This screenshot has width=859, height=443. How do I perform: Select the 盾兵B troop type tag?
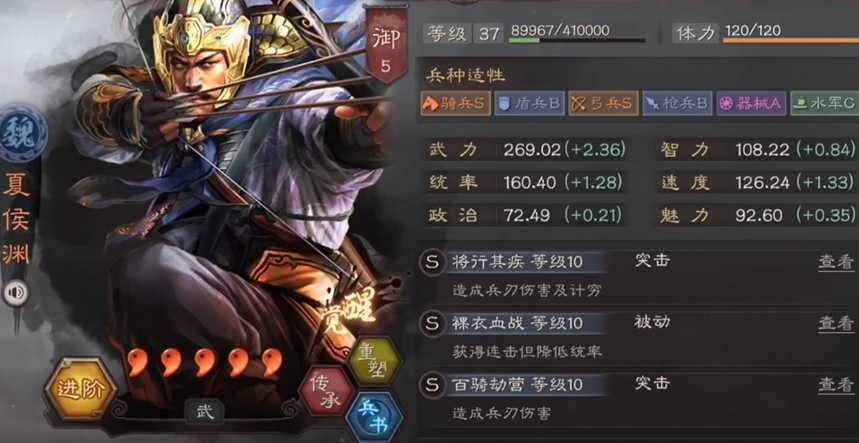pyautogui.click(x=529, y=103)
